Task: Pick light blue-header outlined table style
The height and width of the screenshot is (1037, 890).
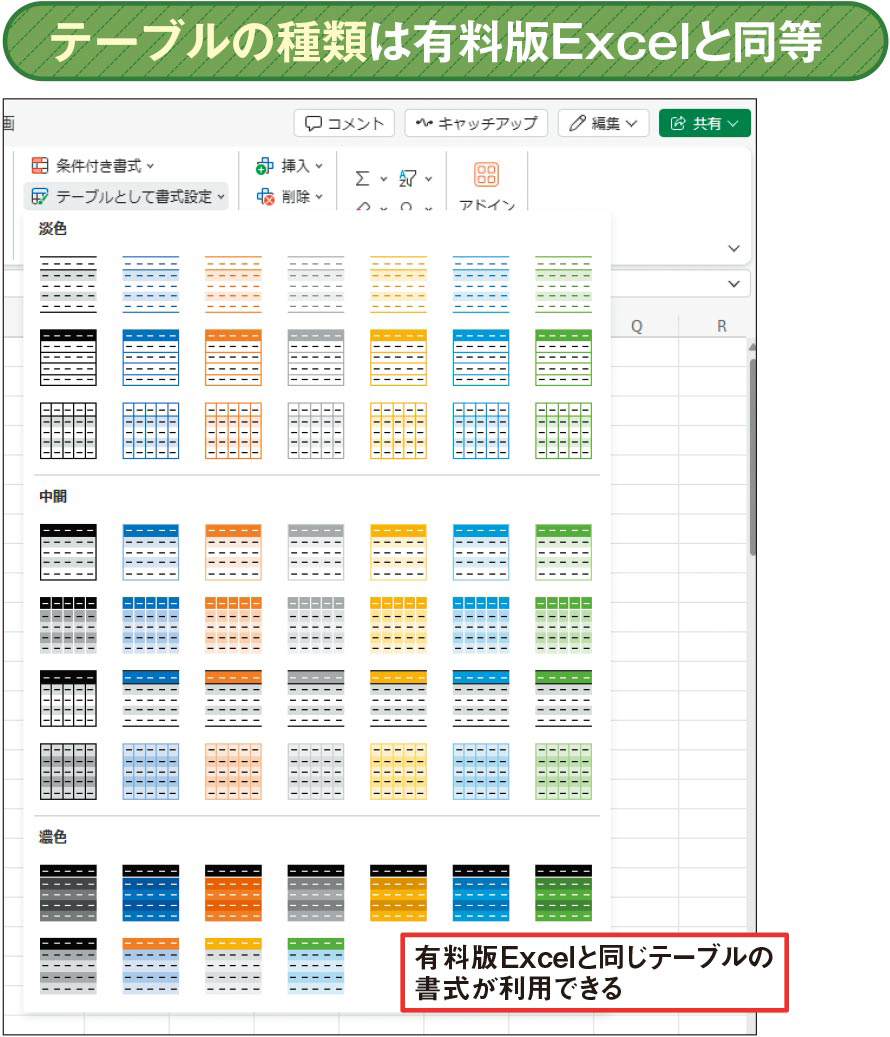Action: point(151,358)
